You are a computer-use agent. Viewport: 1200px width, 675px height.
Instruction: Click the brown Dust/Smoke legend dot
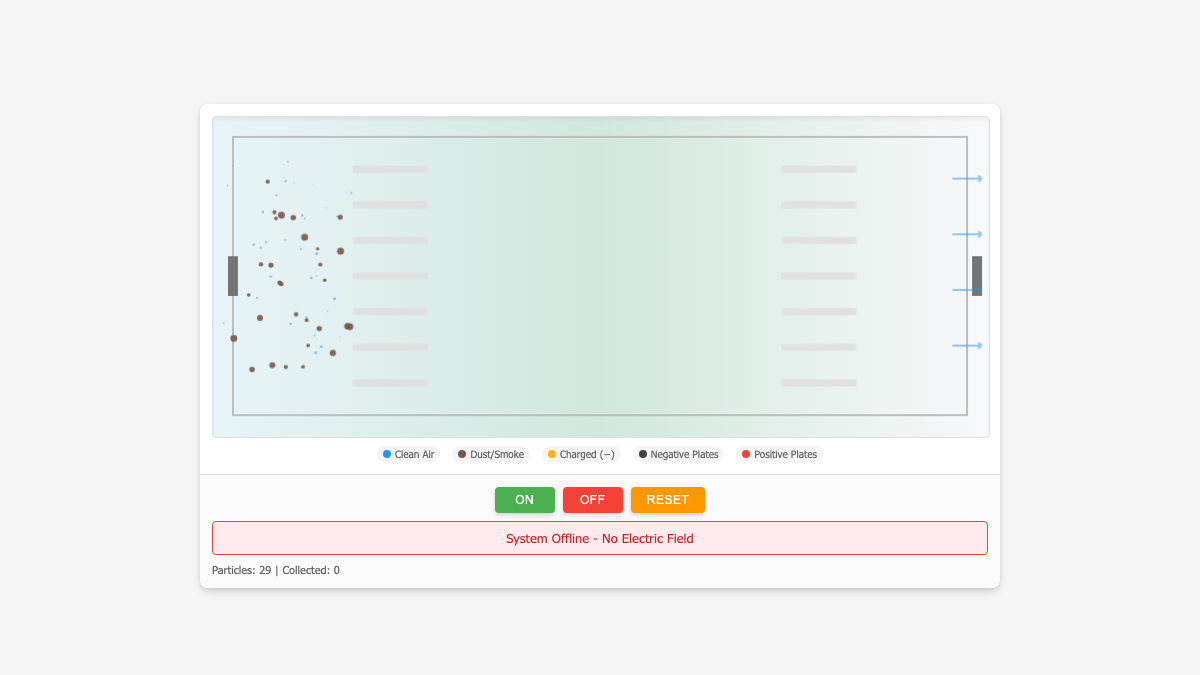click(x=462, y=454)
